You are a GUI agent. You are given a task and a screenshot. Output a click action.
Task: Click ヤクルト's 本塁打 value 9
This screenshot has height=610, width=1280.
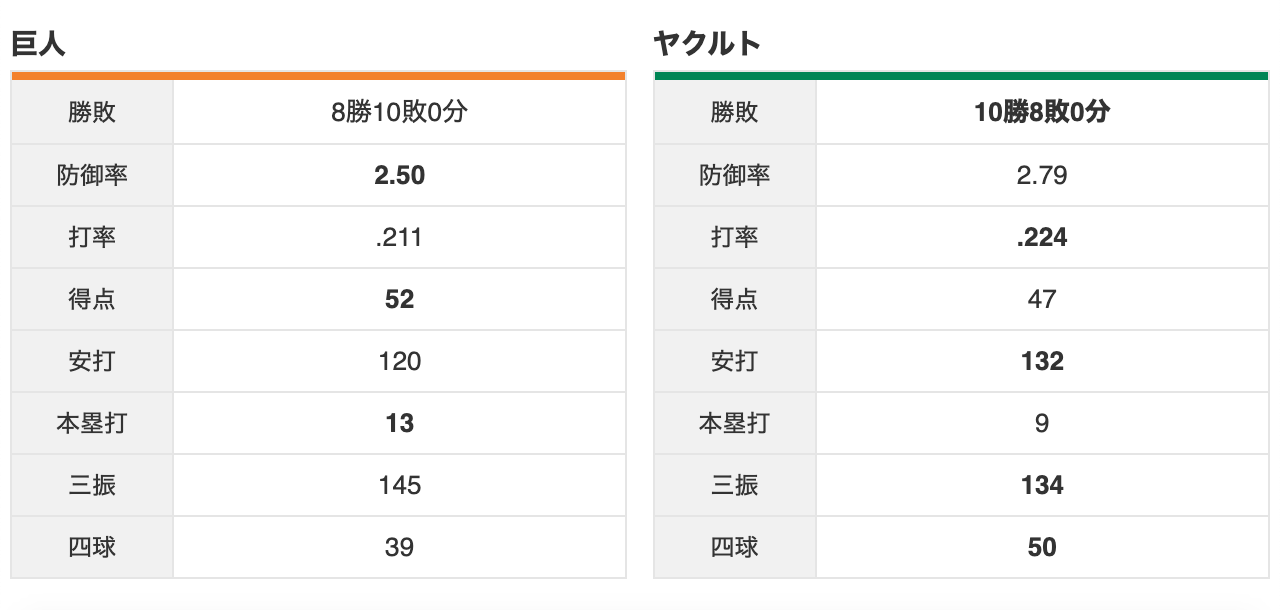click(x=1042, y=424)
